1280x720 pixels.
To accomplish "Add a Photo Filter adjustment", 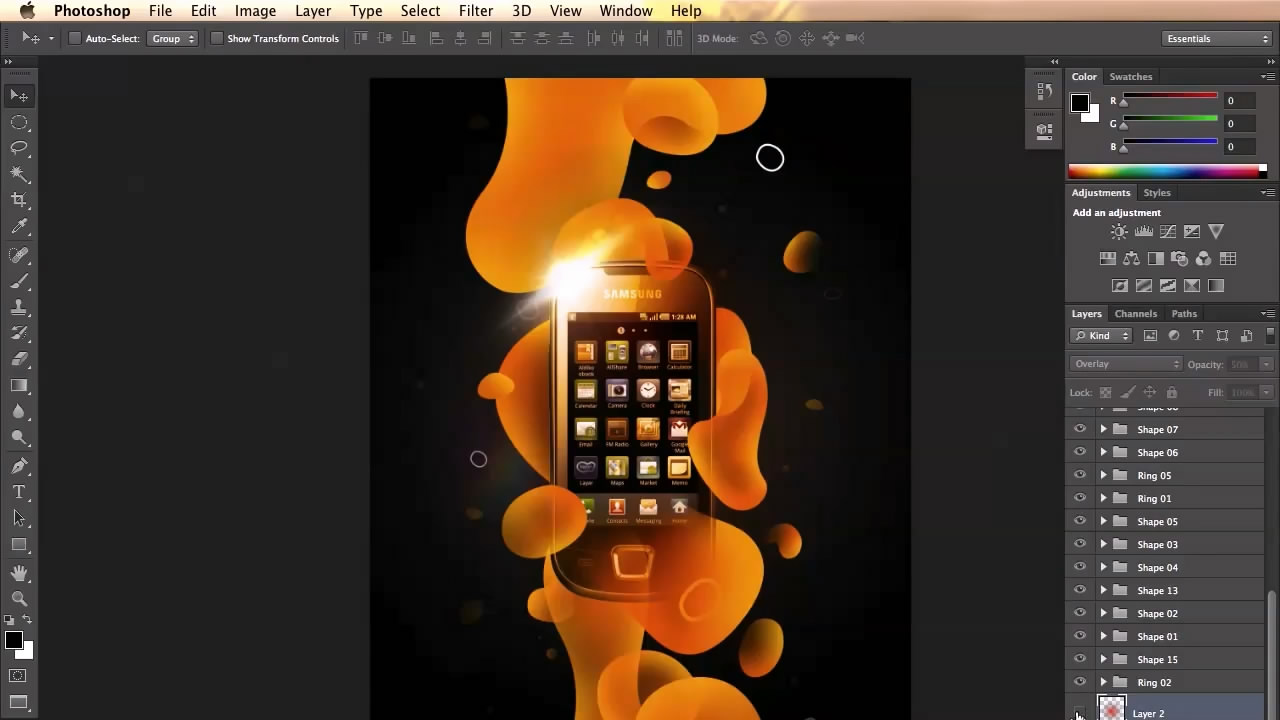I will pos(1179,258).
